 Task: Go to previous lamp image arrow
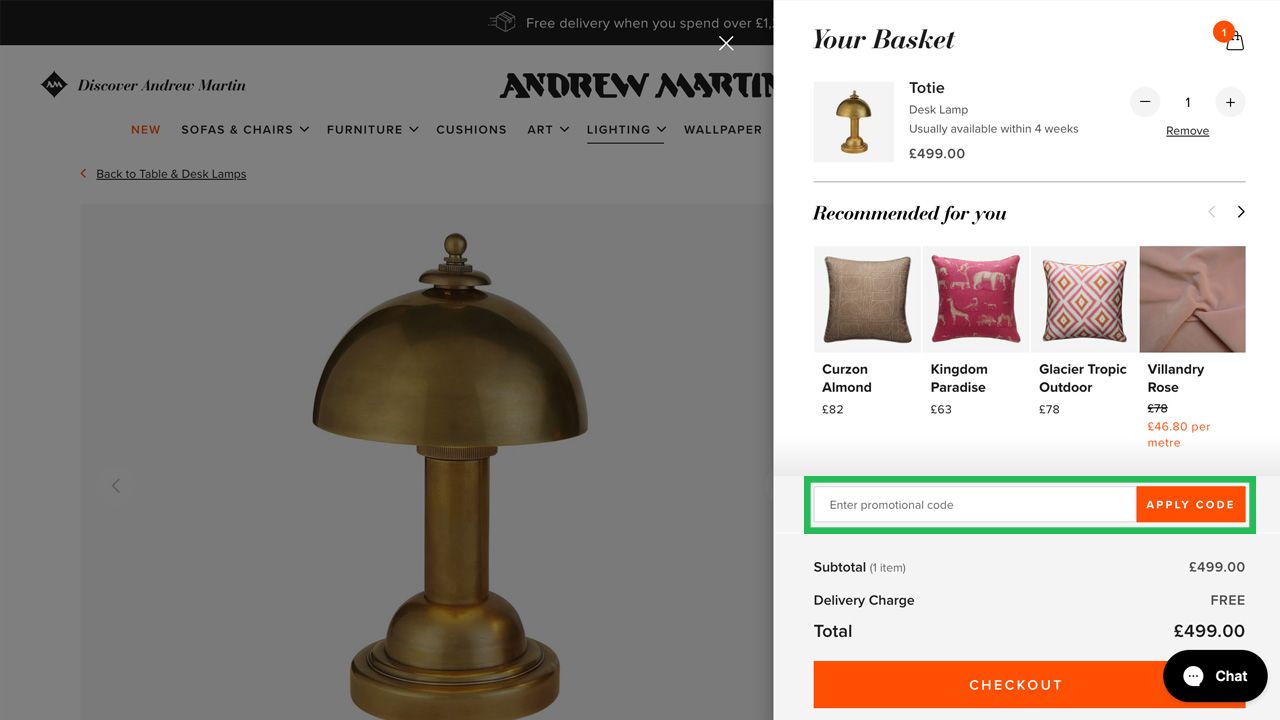(x=116, y=486)
